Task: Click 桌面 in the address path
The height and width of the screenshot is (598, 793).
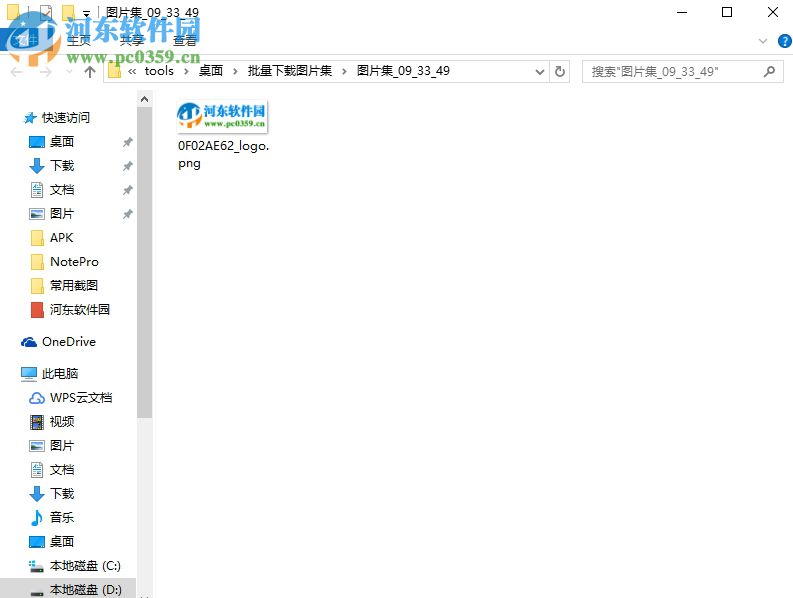Action: pyautogui.click(x=211, y=71)
